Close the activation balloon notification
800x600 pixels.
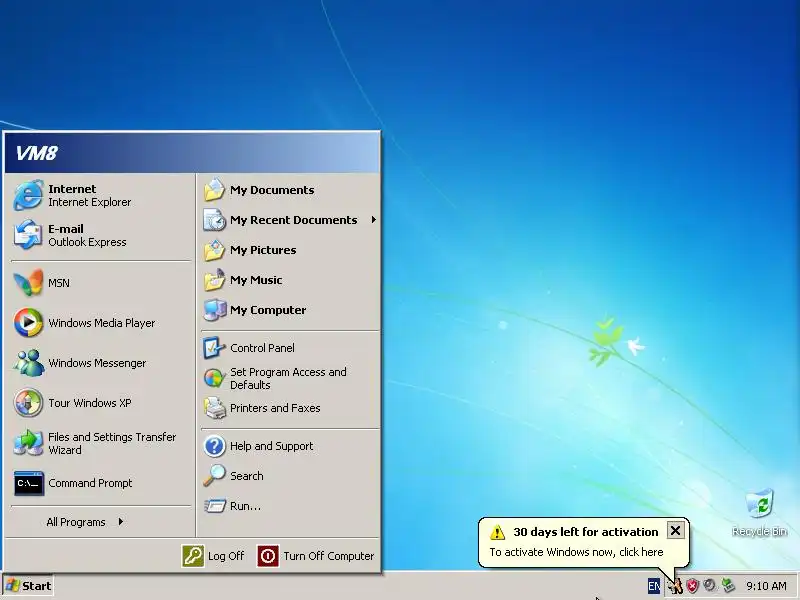[x=675, y=531]
